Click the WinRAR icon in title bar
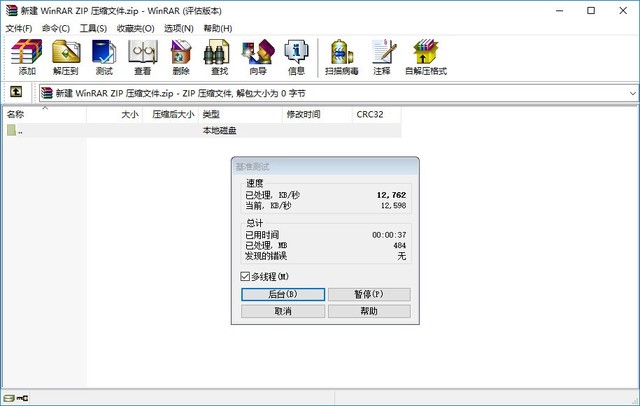The width and height of the screenshot is (640, 406). click(x=12, y=10)
